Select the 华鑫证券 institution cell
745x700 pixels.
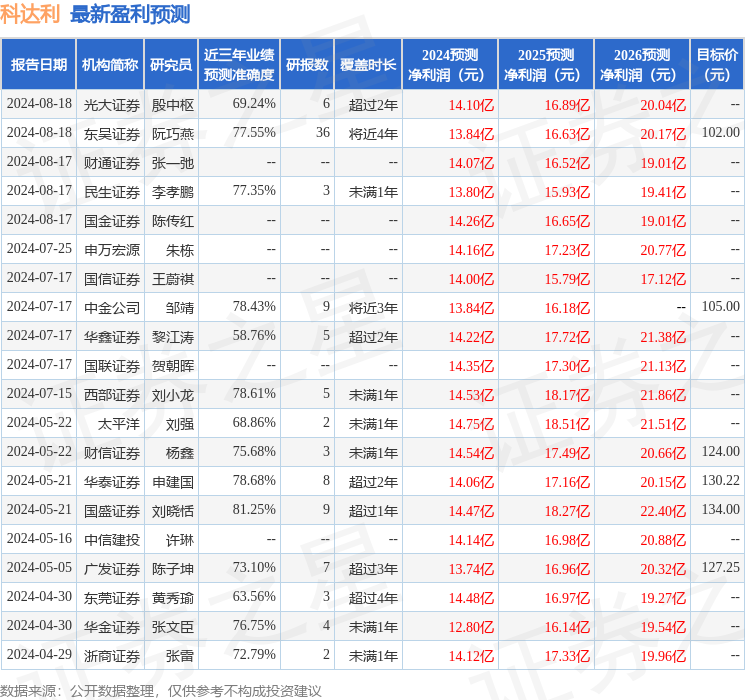pyautogui.click(x=112, y=337)
